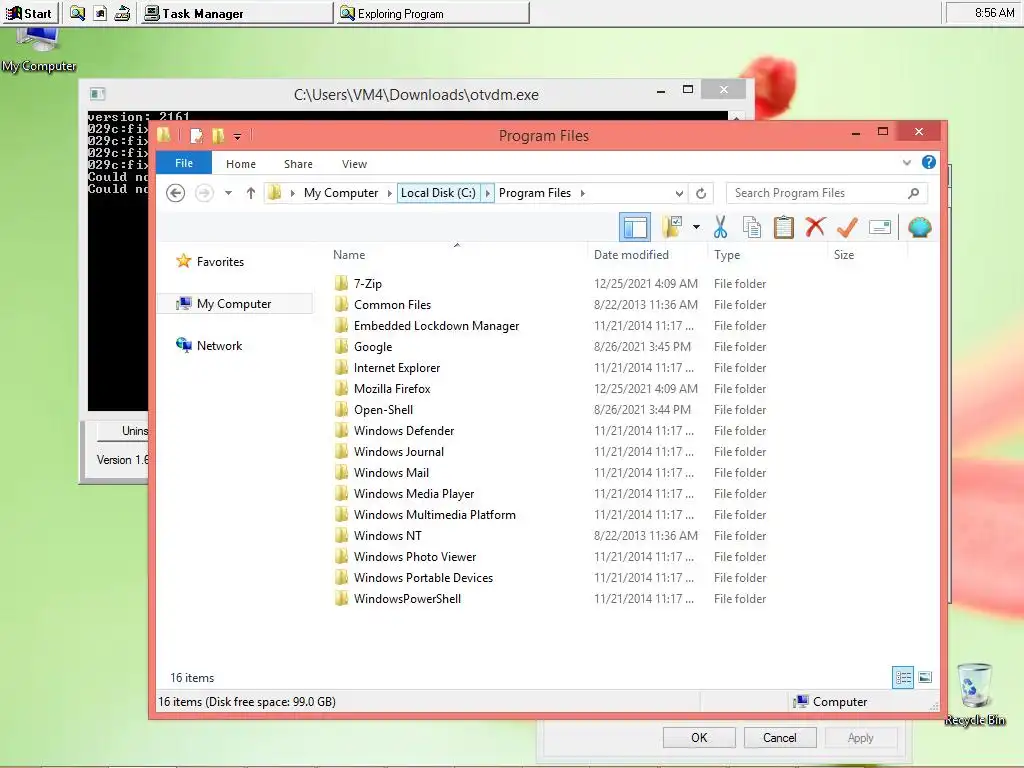Click the third quick launch taskbar icon

tap(122, 13)
